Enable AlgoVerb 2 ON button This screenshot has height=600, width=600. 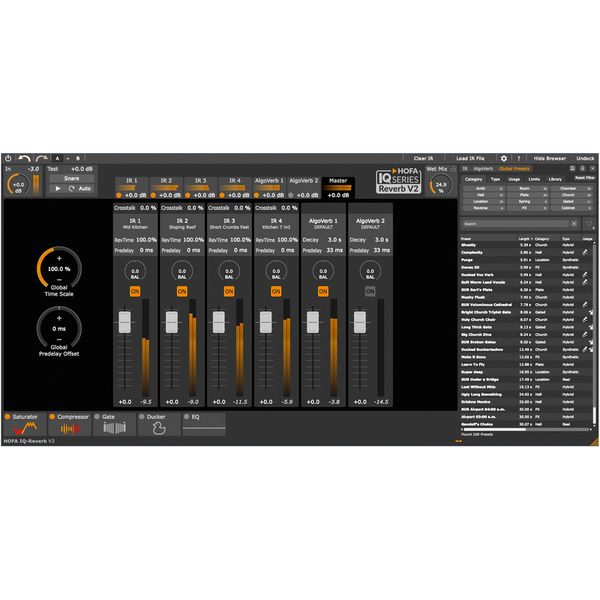[370, 292]
